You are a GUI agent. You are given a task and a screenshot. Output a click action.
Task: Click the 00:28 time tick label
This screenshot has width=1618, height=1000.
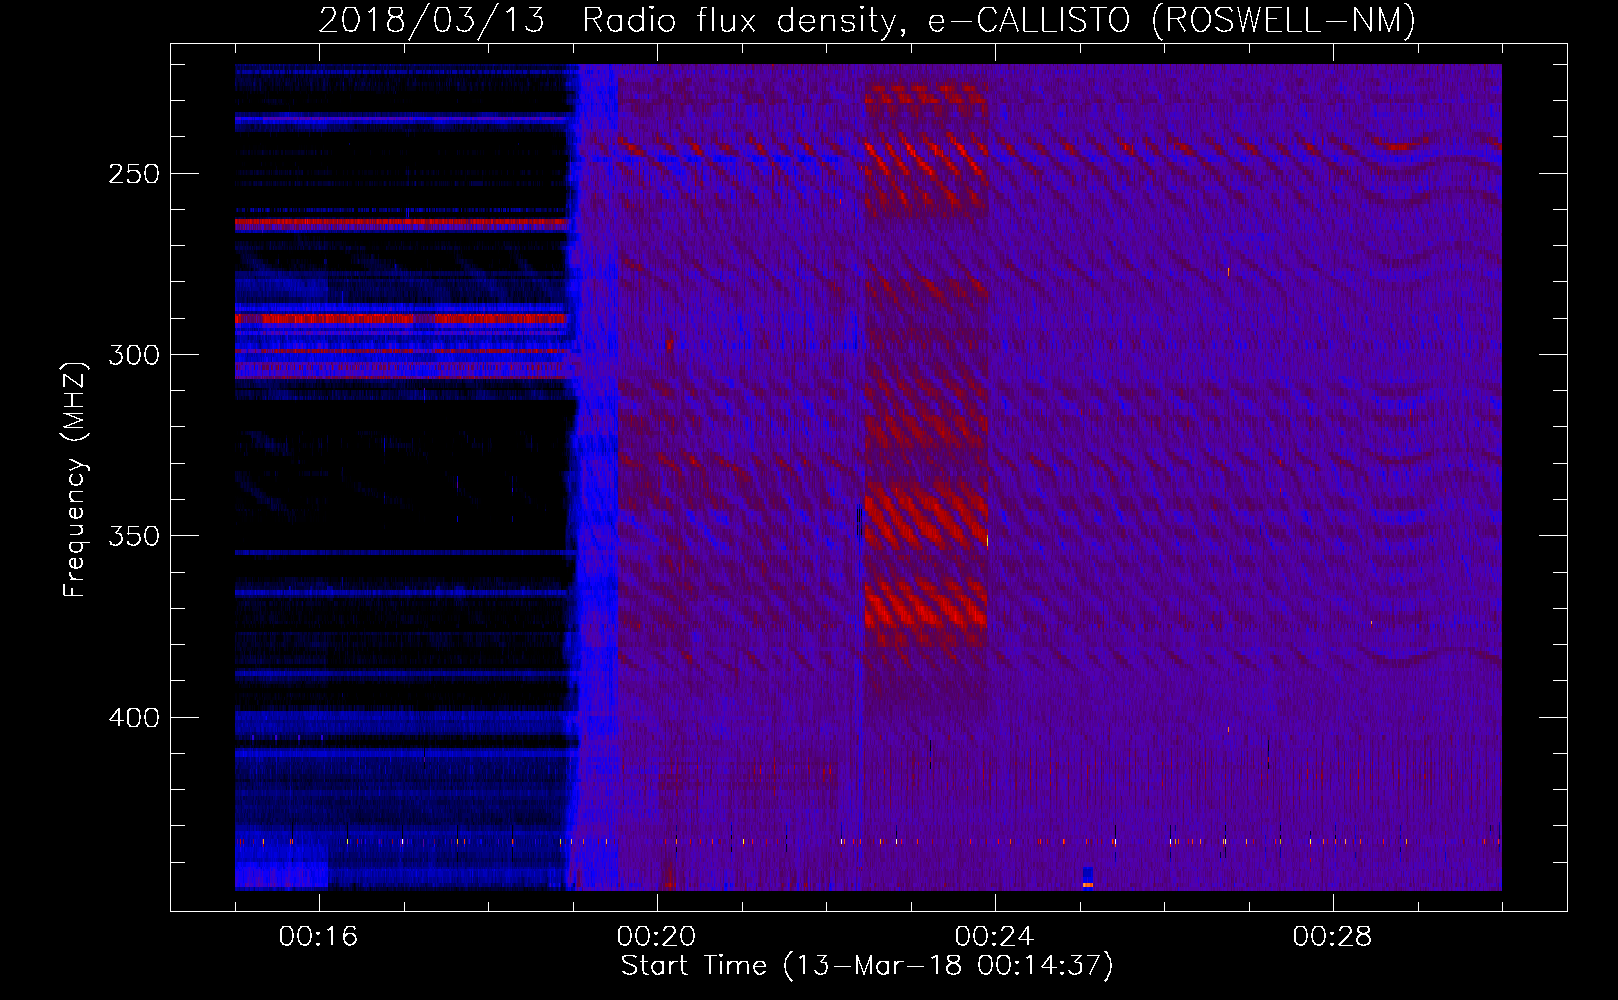point(1333,937)
